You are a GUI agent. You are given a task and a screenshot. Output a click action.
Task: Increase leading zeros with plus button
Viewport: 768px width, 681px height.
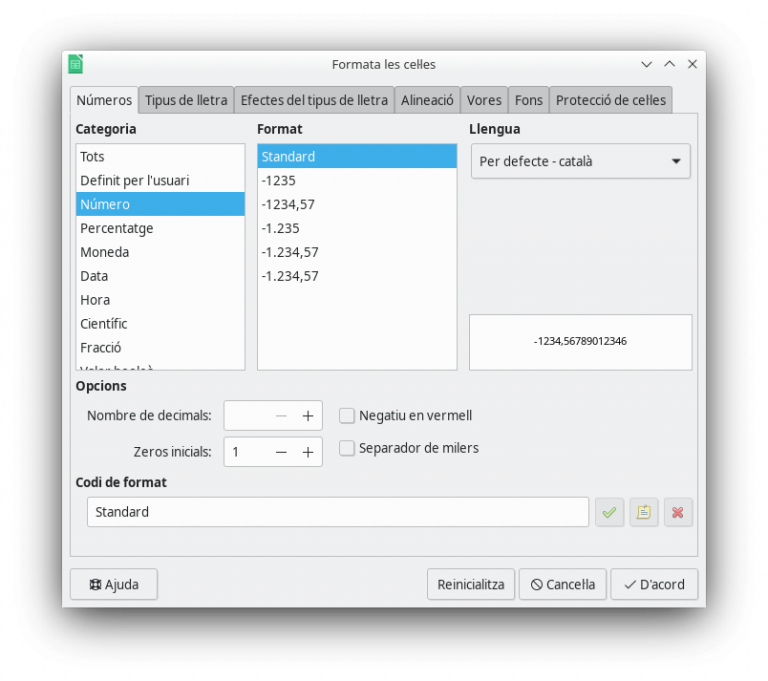pyautogui.click(x=308, y=452)
